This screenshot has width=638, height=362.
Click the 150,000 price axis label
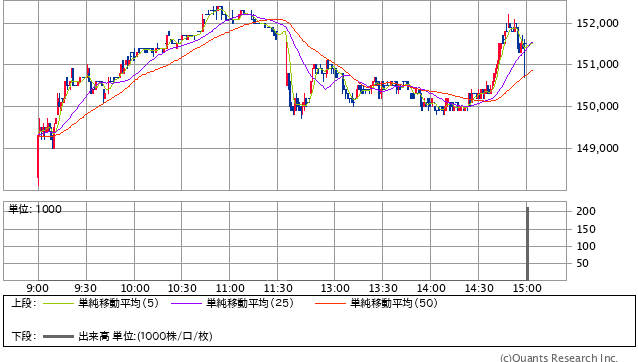click(x=597, y=106)
